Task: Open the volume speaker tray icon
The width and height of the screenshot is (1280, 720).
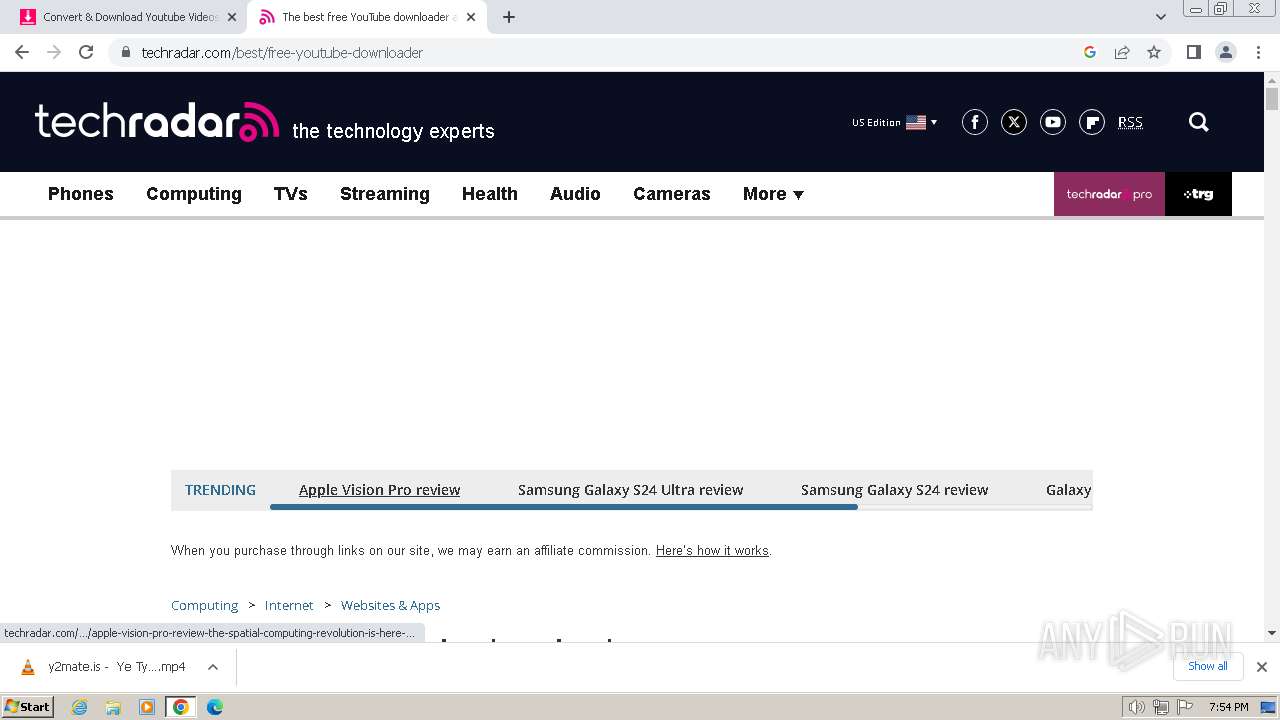Action: click(1137, 707)
